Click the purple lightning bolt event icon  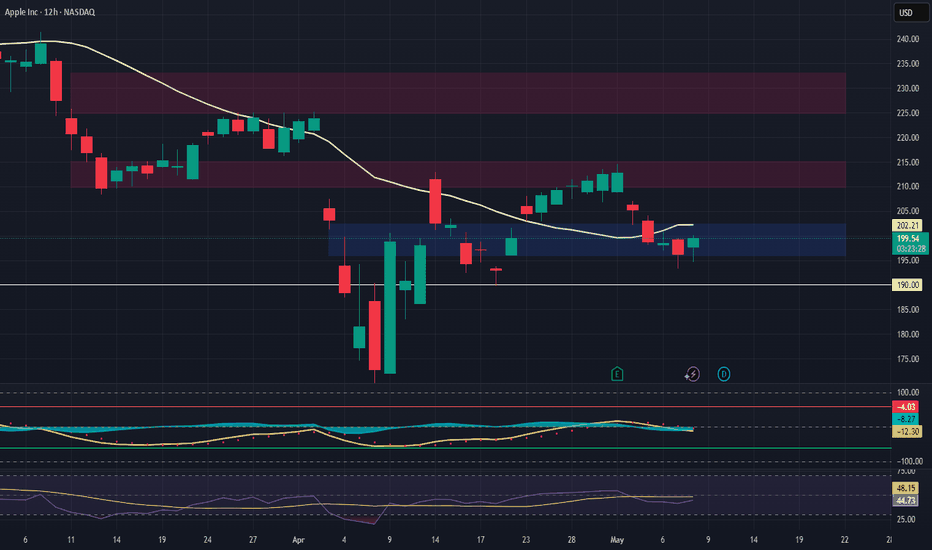pos(692,374)
